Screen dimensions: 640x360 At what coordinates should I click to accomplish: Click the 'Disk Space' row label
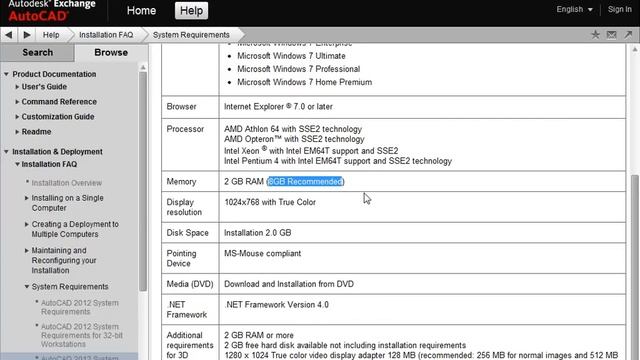click(187, 233)
